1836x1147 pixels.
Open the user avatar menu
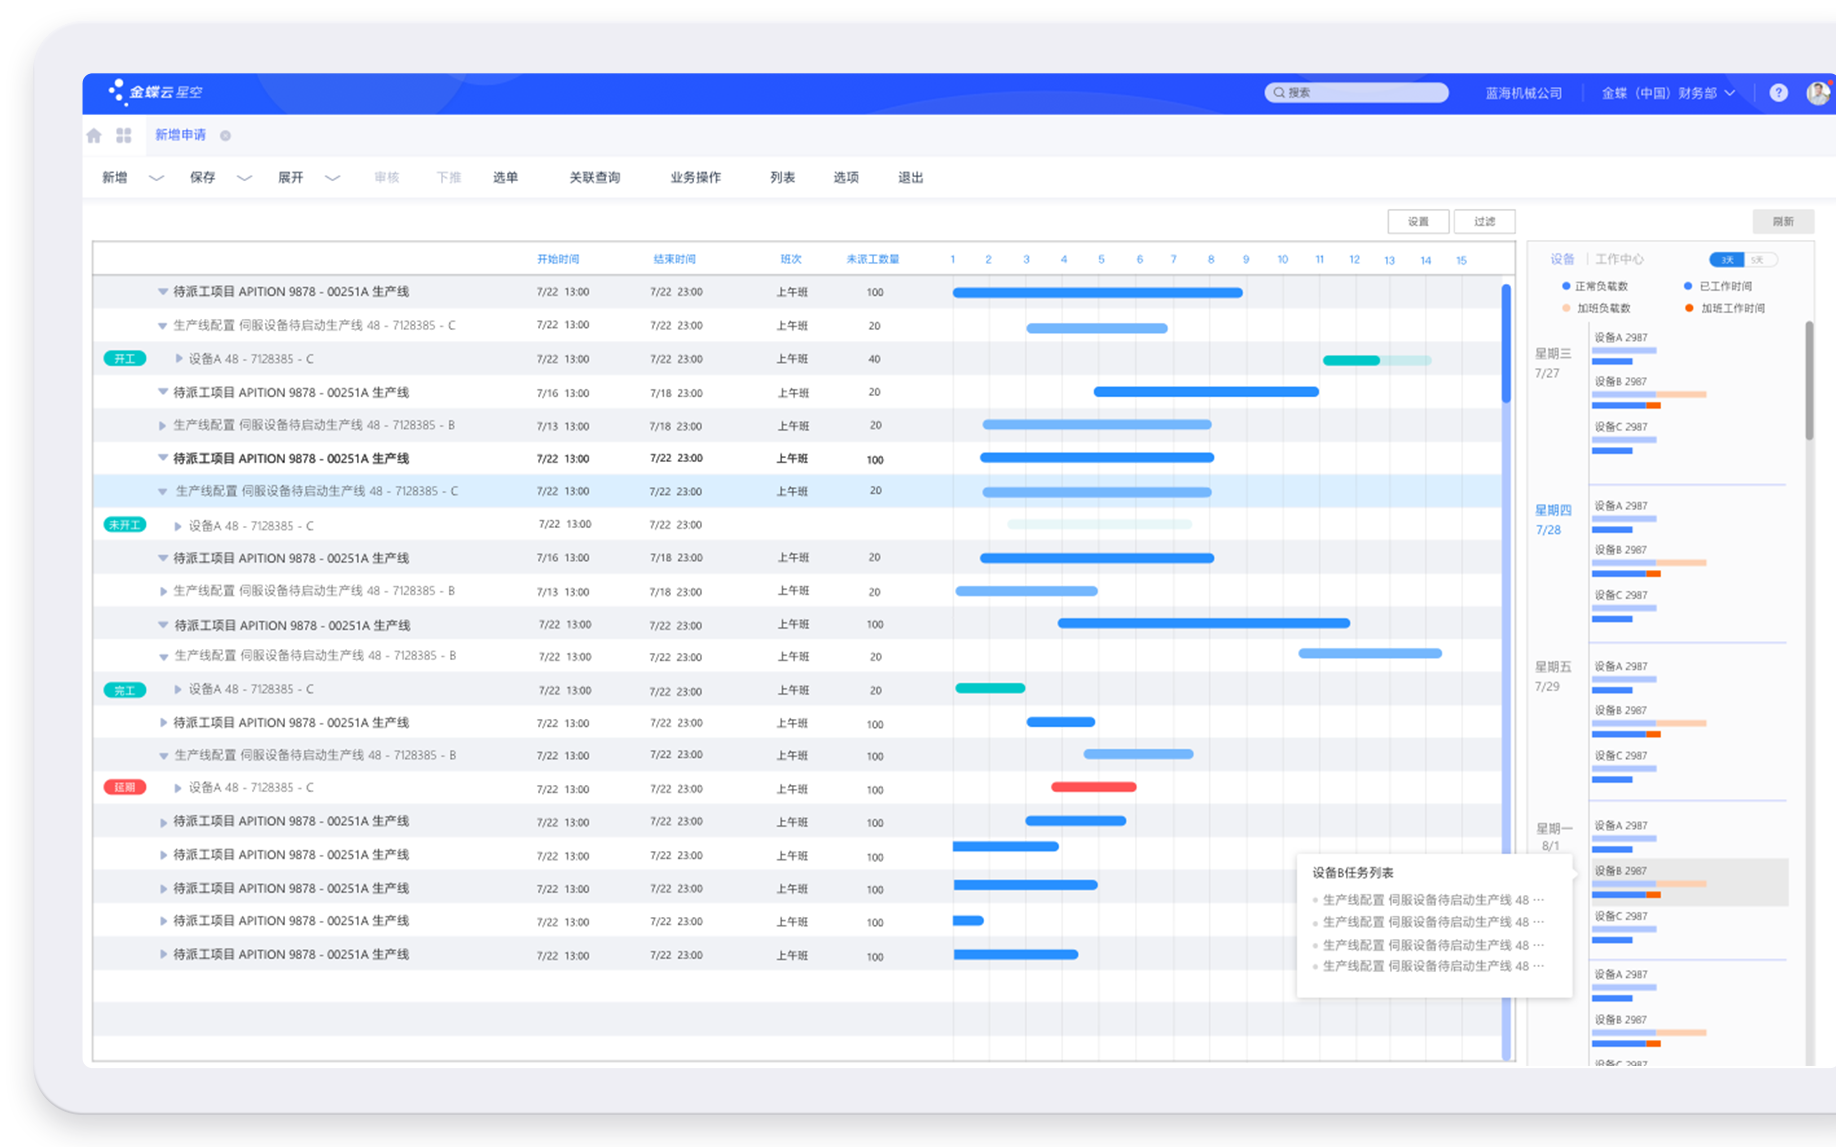[x=1817, y=93]
